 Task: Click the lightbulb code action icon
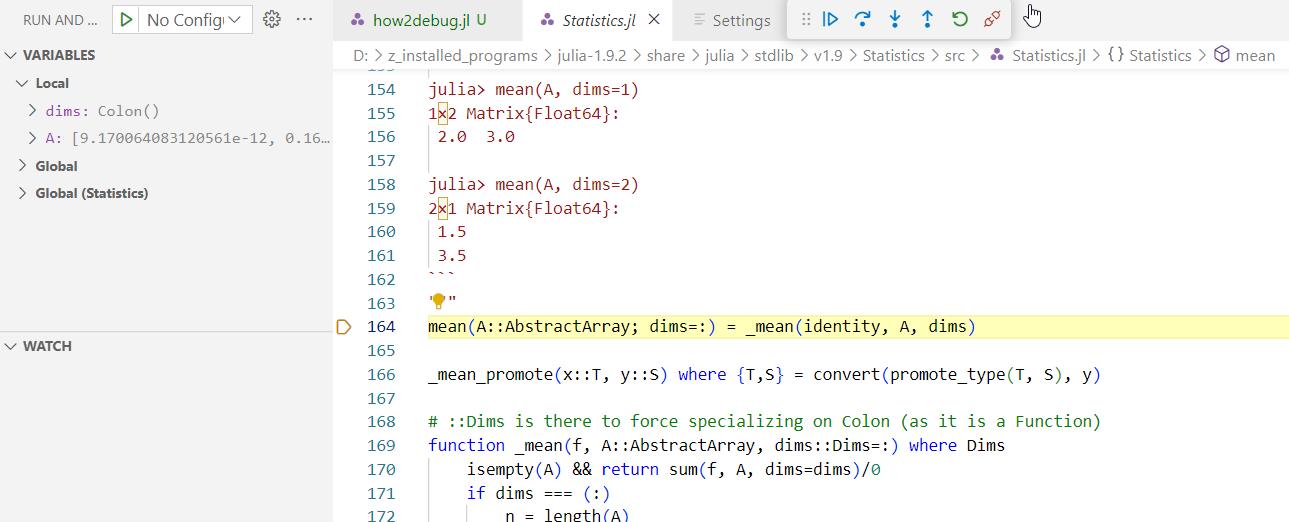pyautogui.click(x=437, y=302)
